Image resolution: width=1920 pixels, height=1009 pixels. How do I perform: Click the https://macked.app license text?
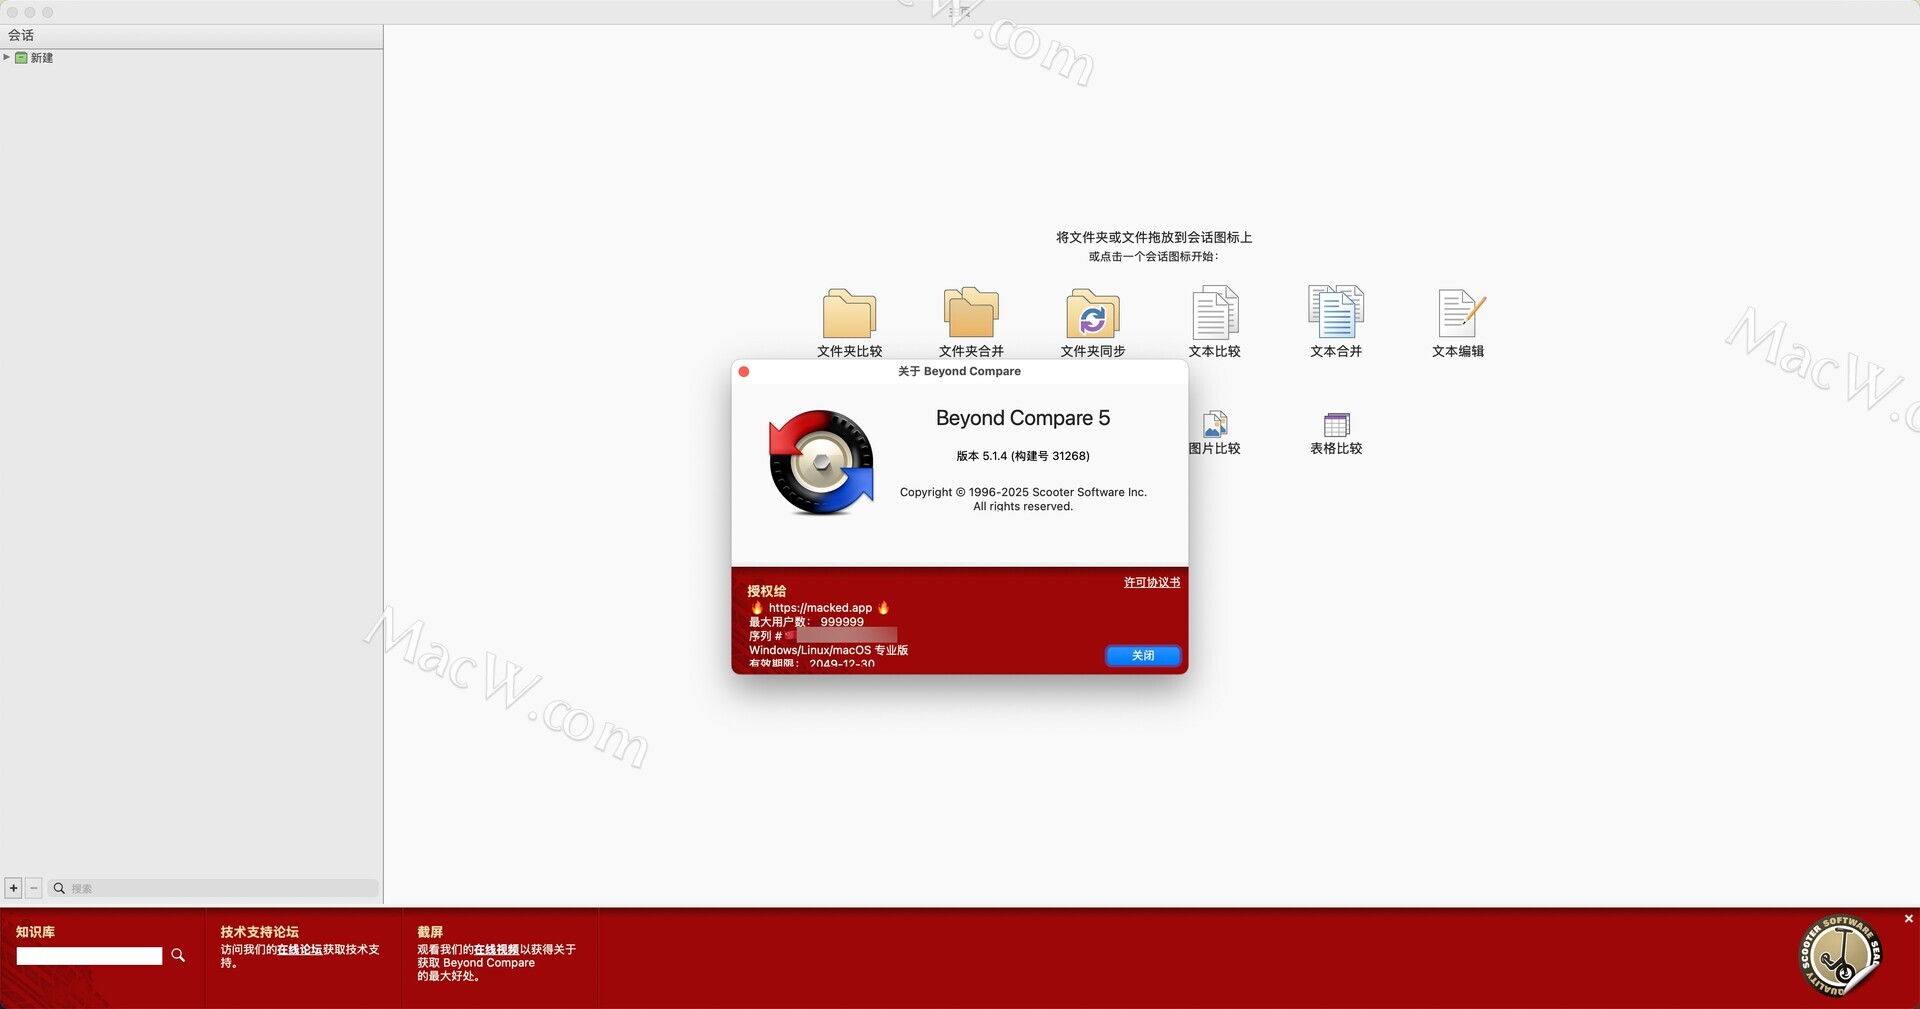(820, 607)
